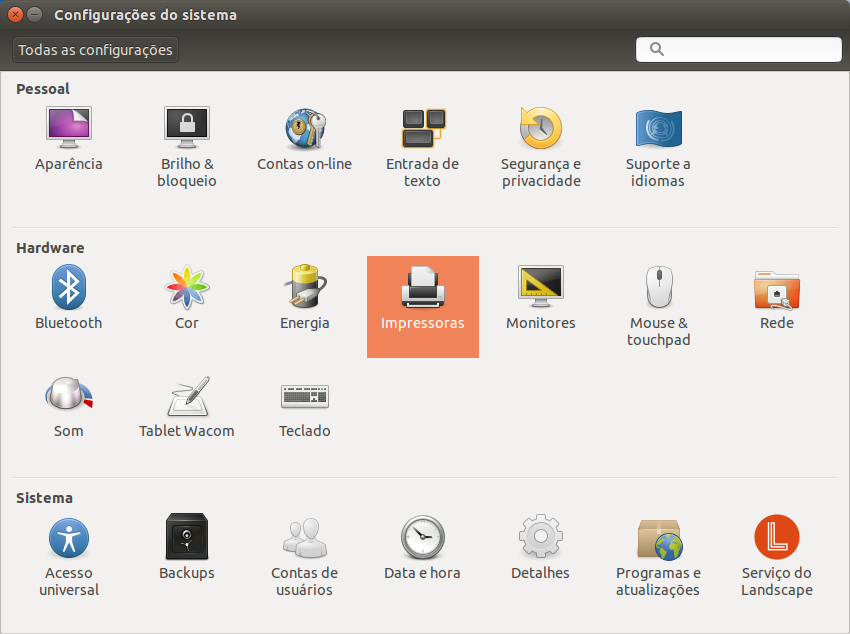Open the Aparência settings icon
This screenshot has height=634, width=850.
coord(69,128)
